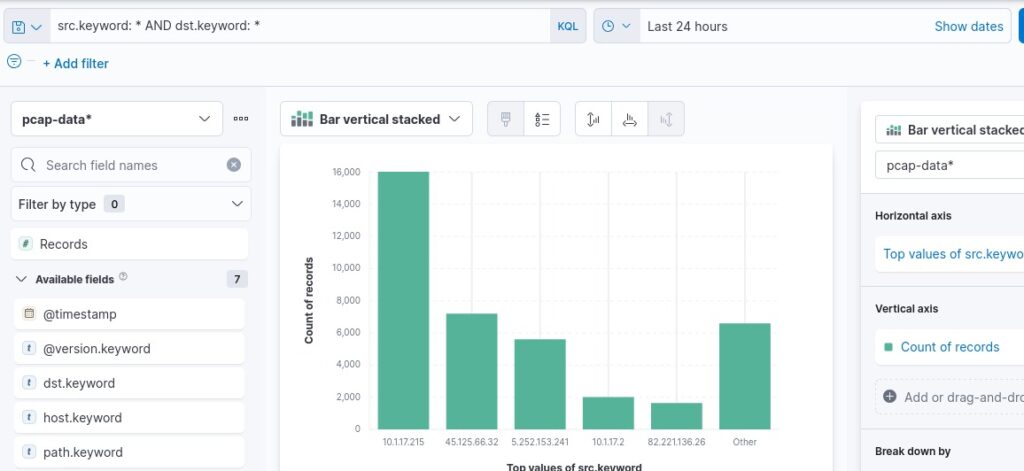Click the Count of records color swatch
1024x471 pixels.
(x=888, y=347)
